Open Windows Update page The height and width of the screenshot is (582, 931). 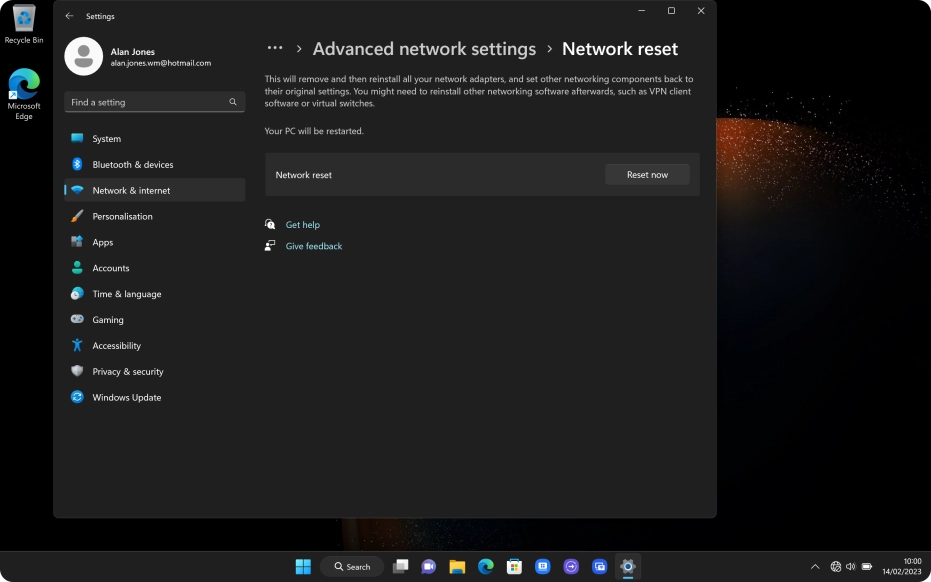point(126,398)
